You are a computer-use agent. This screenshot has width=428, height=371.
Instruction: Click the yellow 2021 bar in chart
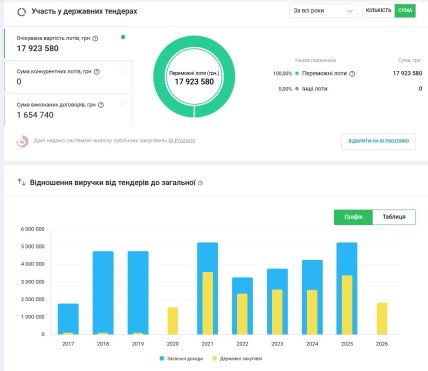coord(208,303)
